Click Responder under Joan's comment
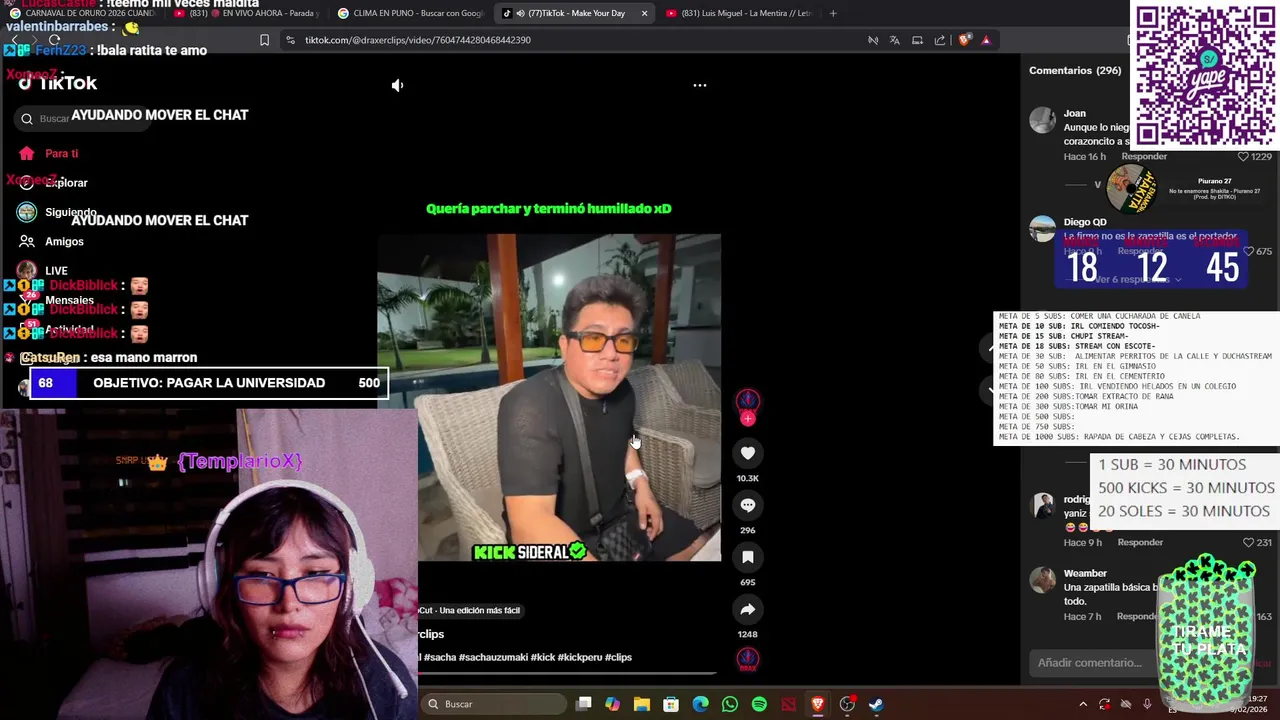Viewport: 1280px width, 720px height. coord(1144,157)
